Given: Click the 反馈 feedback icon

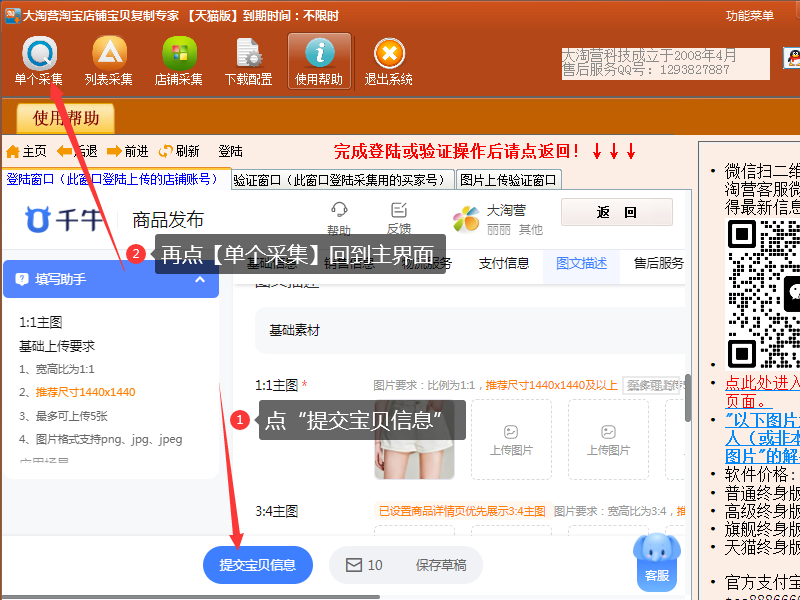Looking at the screenshot, I should coord(399,211).
